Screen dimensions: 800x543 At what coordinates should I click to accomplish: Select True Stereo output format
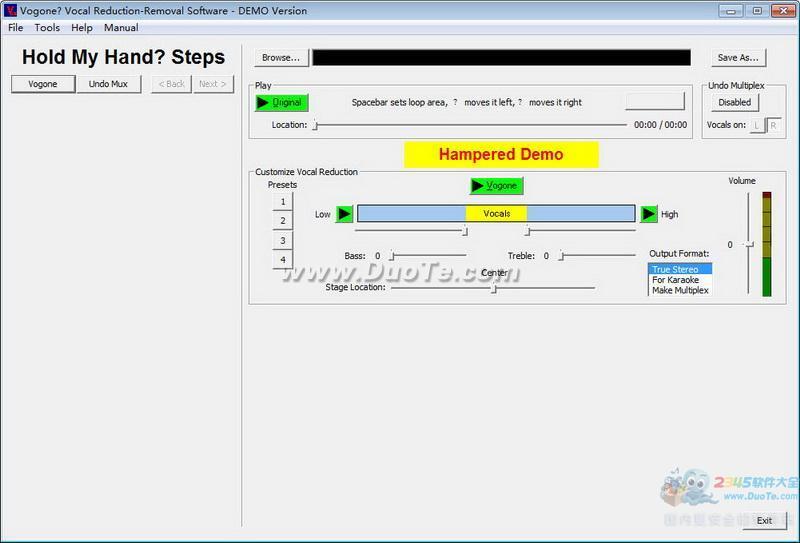click(680, 269)
